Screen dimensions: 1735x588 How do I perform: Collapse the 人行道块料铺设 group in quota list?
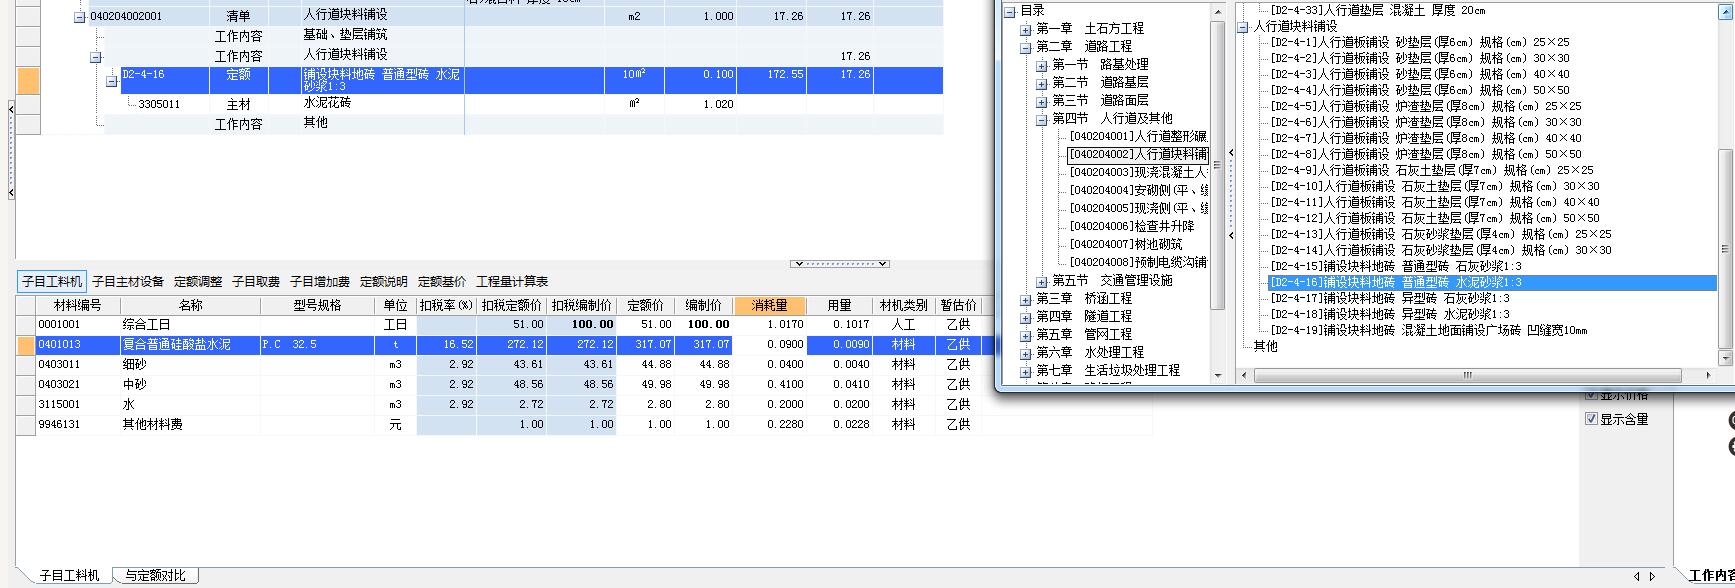point(1243,27)
